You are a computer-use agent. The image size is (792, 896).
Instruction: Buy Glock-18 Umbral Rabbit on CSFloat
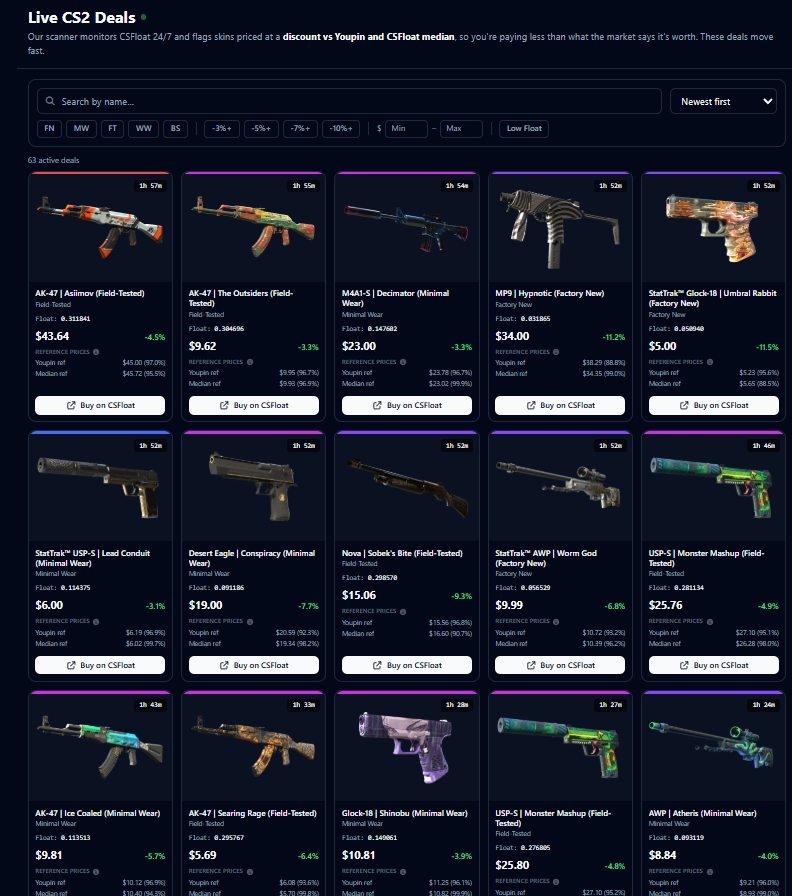(714, 405)
